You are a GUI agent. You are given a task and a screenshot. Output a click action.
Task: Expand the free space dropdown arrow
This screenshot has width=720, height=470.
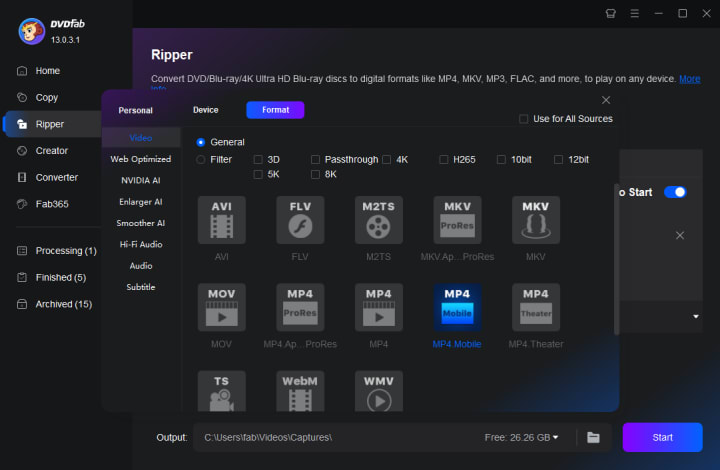pyautogui.click(x=556, y=437)
